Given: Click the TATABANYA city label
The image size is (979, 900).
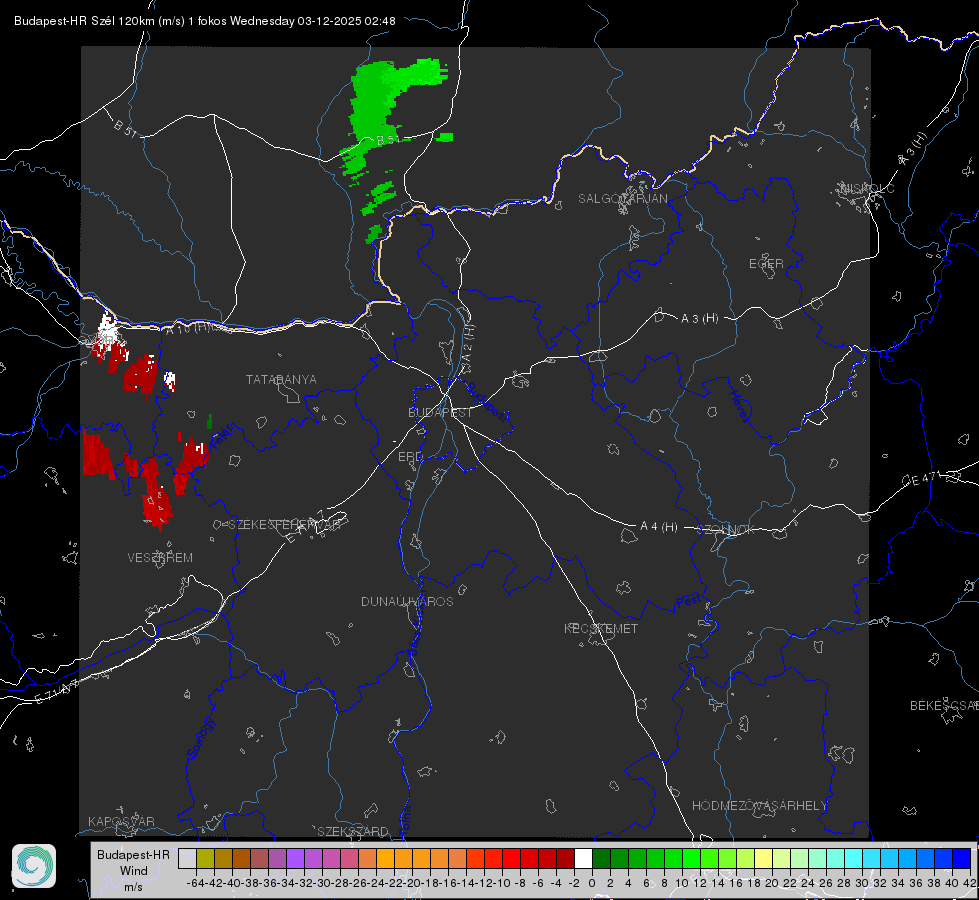Looking at the screenshot, I should [281, 380].
